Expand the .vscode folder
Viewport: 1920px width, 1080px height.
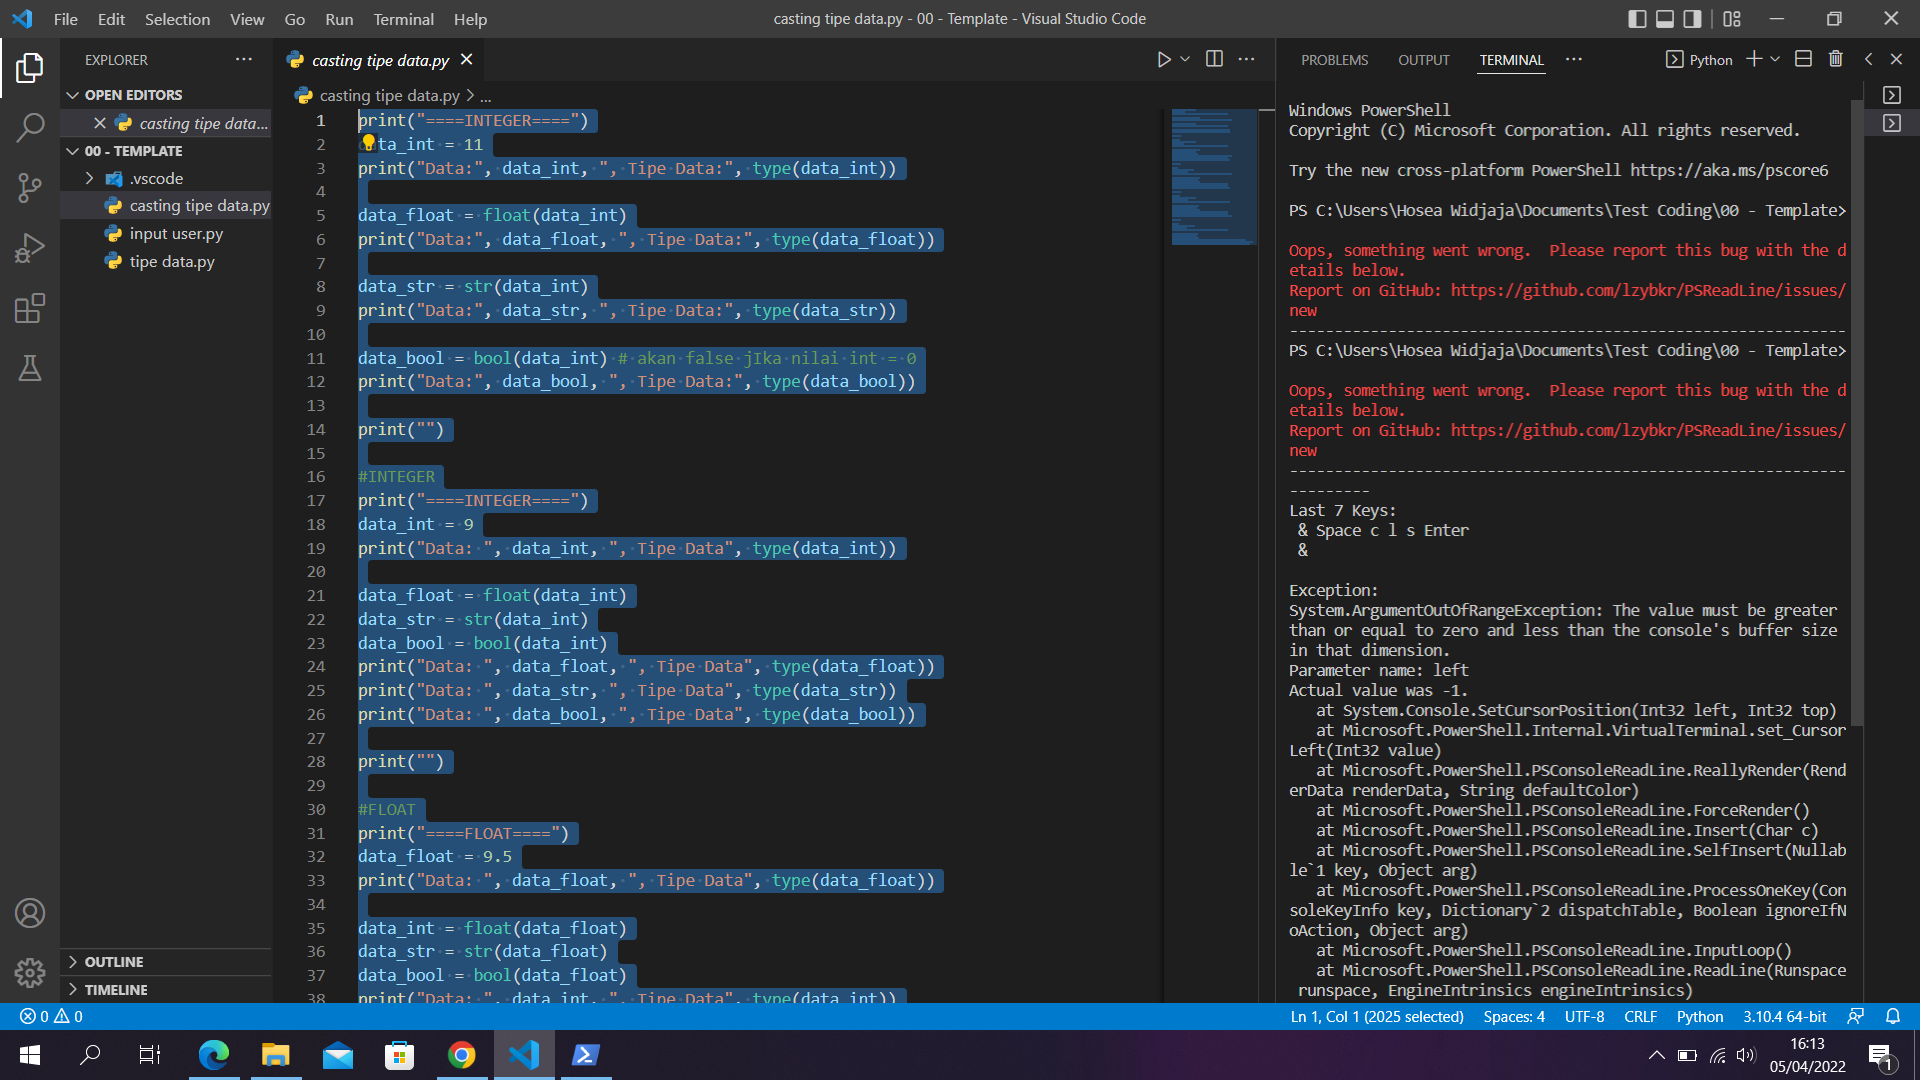pos(89,178)
